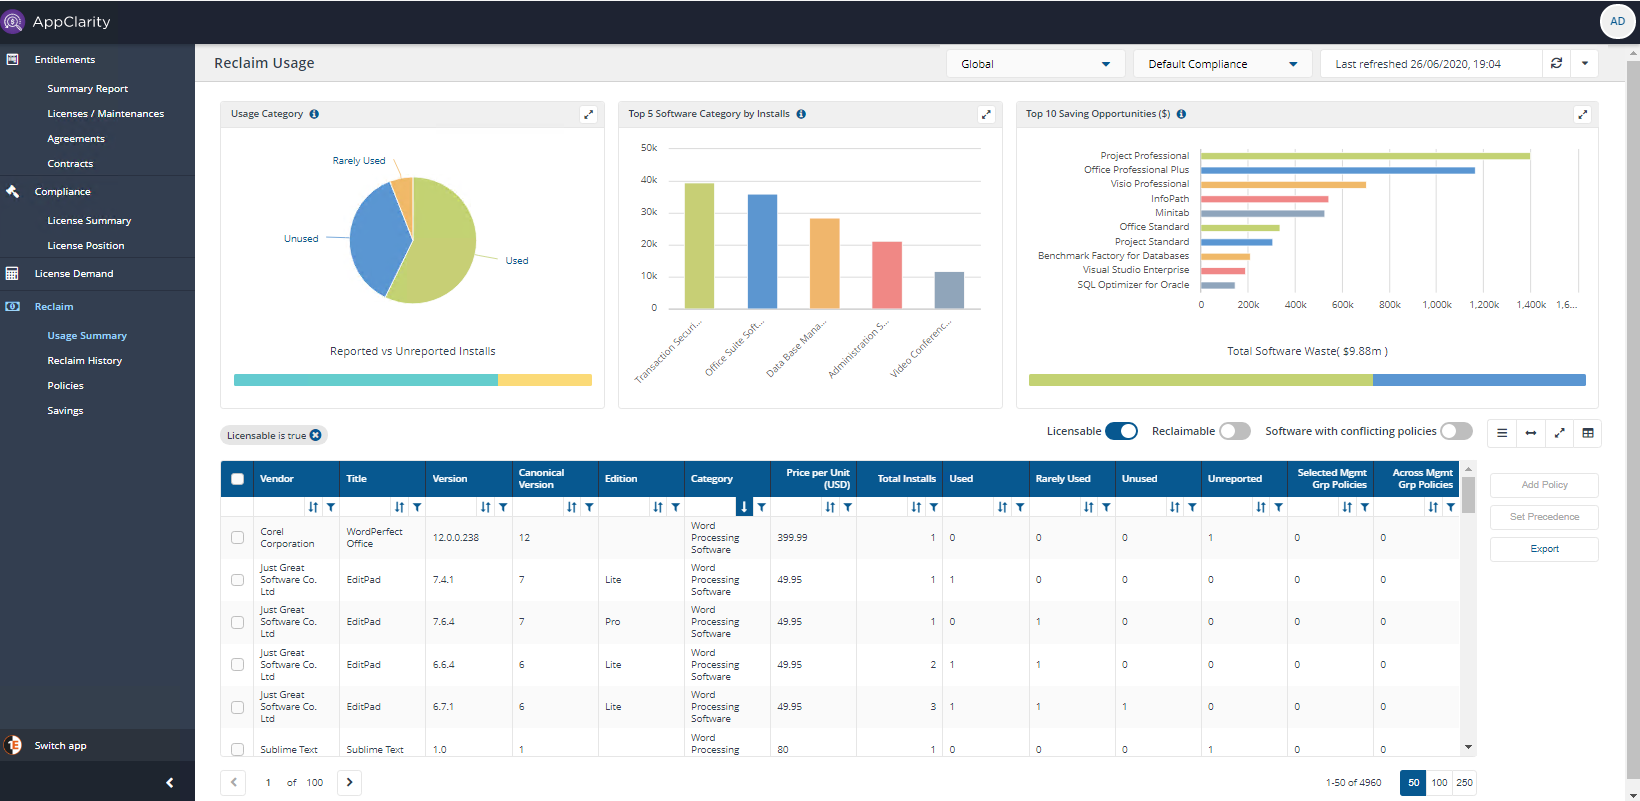Set page size to 250
The image size is (1640, 801).
point(1464,783)
